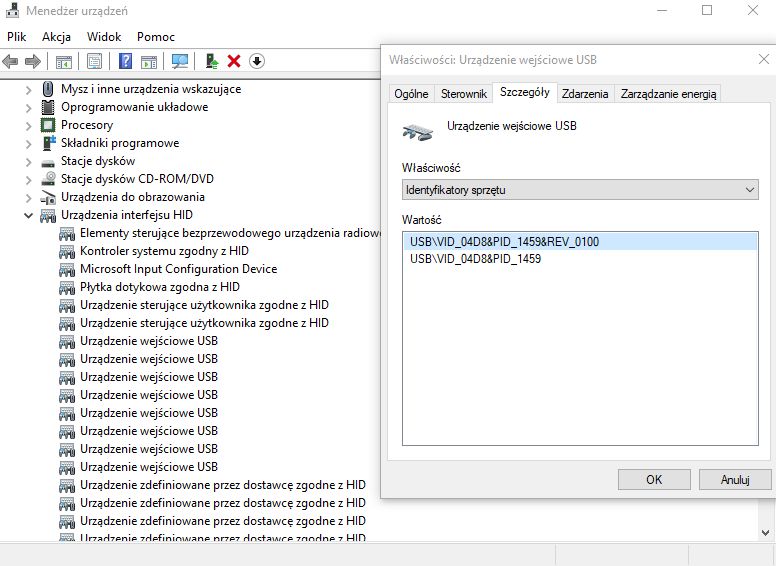This screenshot has height=566, width=776.
Task: Click the icon beside Składniki programowe
Action: (49, 143)
